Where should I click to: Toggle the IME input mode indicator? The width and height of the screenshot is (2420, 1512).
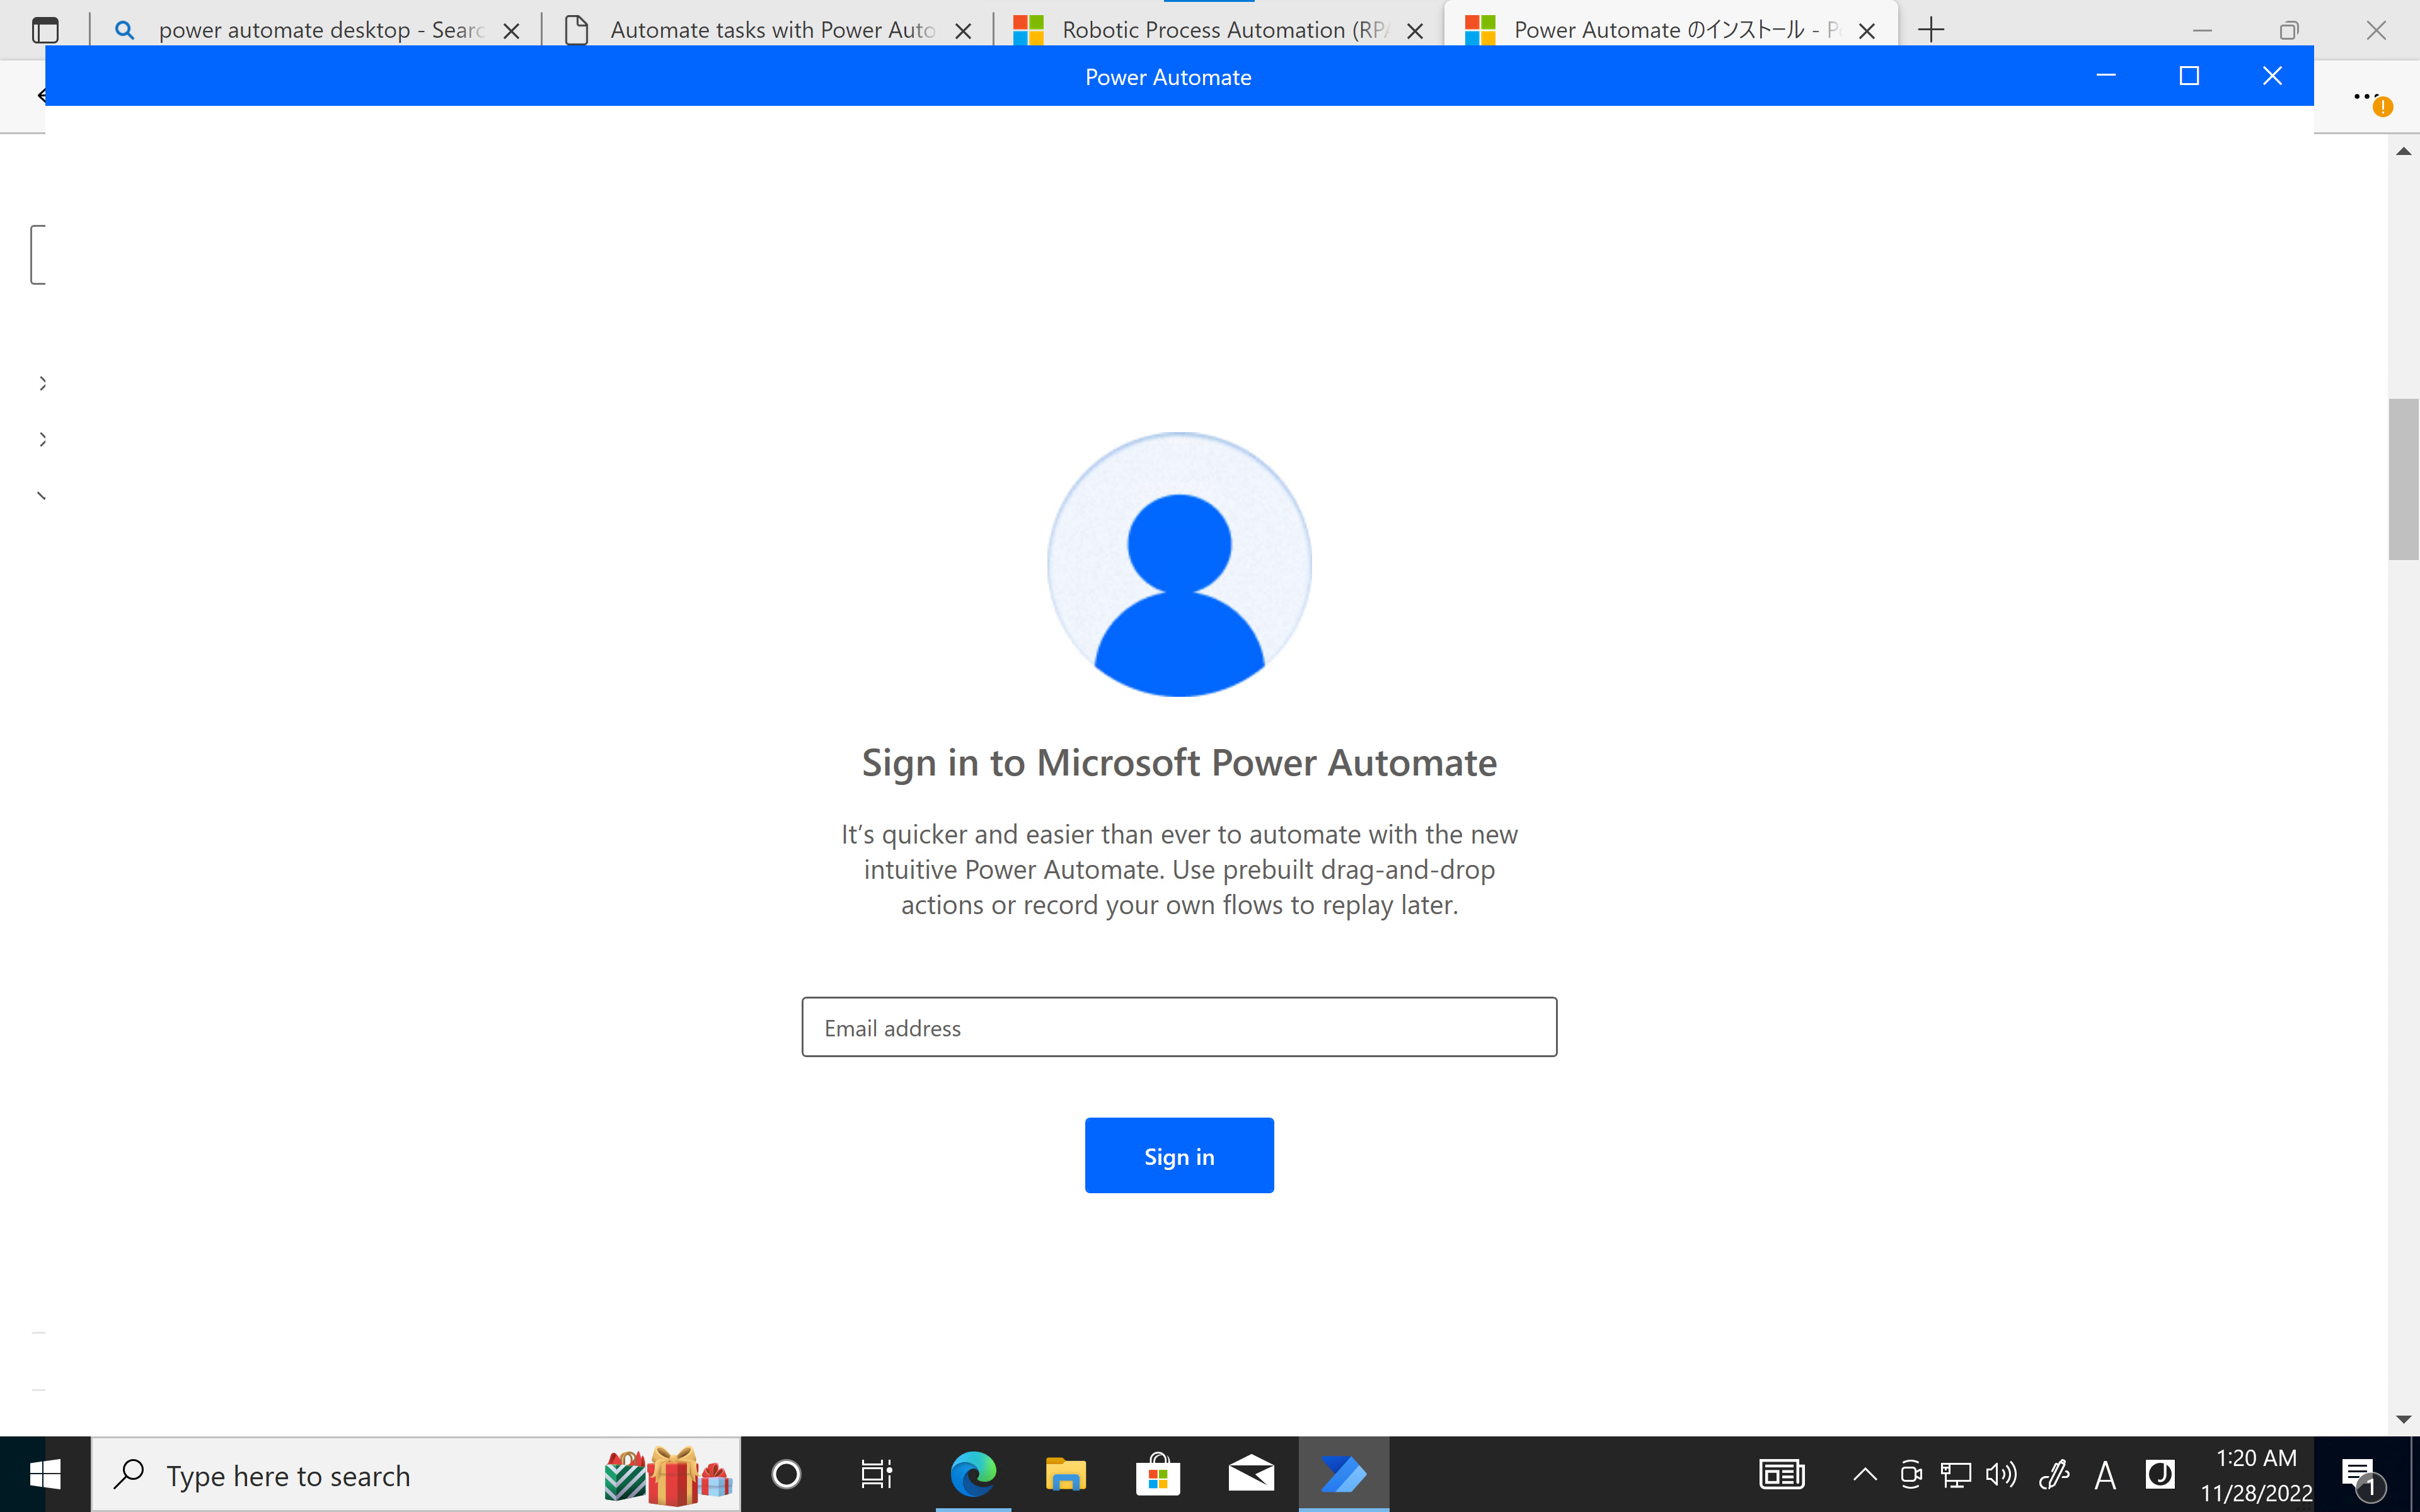pos(2104,1474)
